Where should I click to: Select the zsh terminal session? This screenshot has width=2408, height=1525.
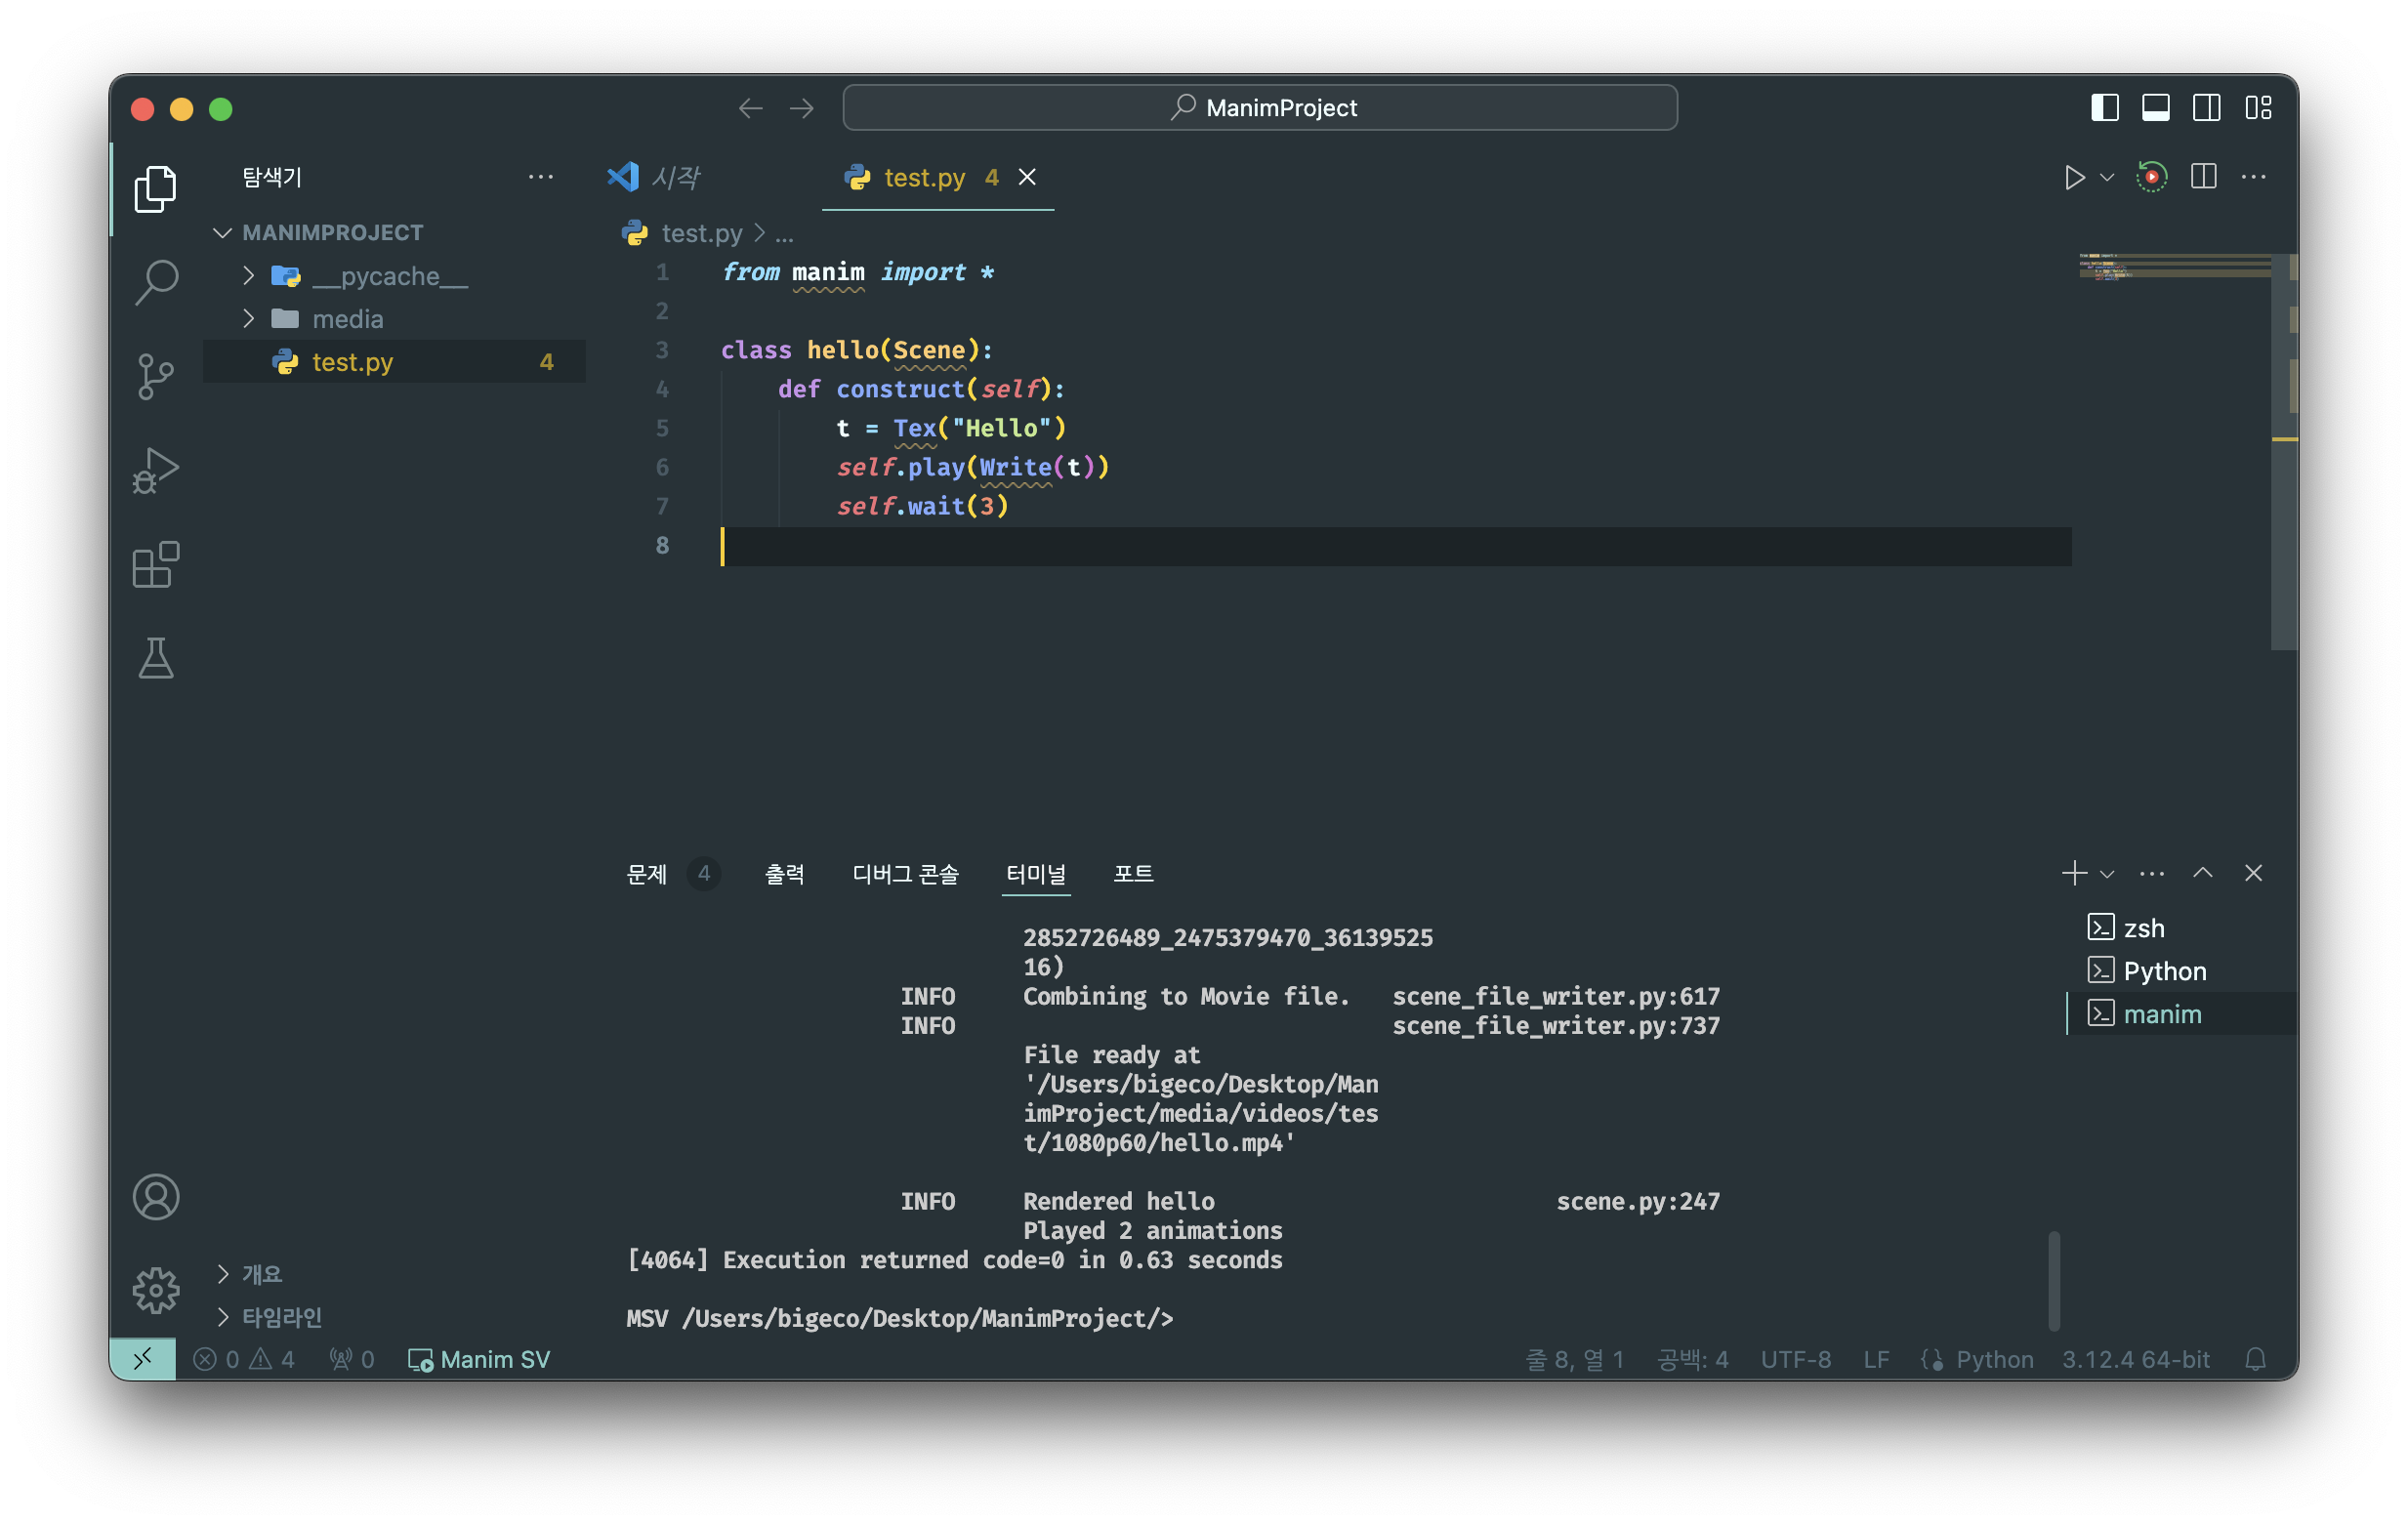tap(2181, 927)
